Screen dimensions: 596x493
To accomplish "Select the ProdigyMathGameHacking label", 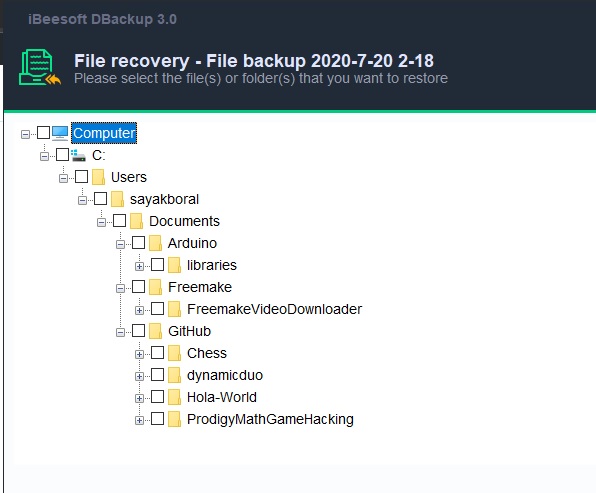I will (x=270, y=420).
